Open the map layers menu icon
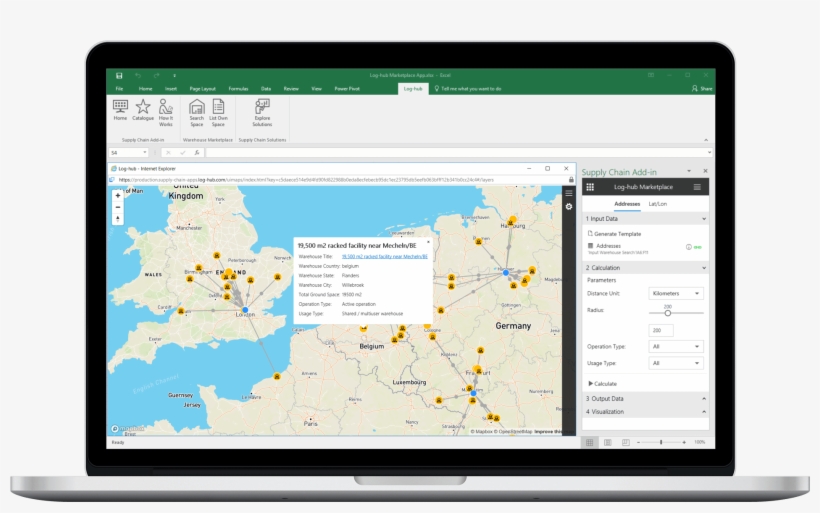Screen dimensions: 820x513 (x=568, y=193)
